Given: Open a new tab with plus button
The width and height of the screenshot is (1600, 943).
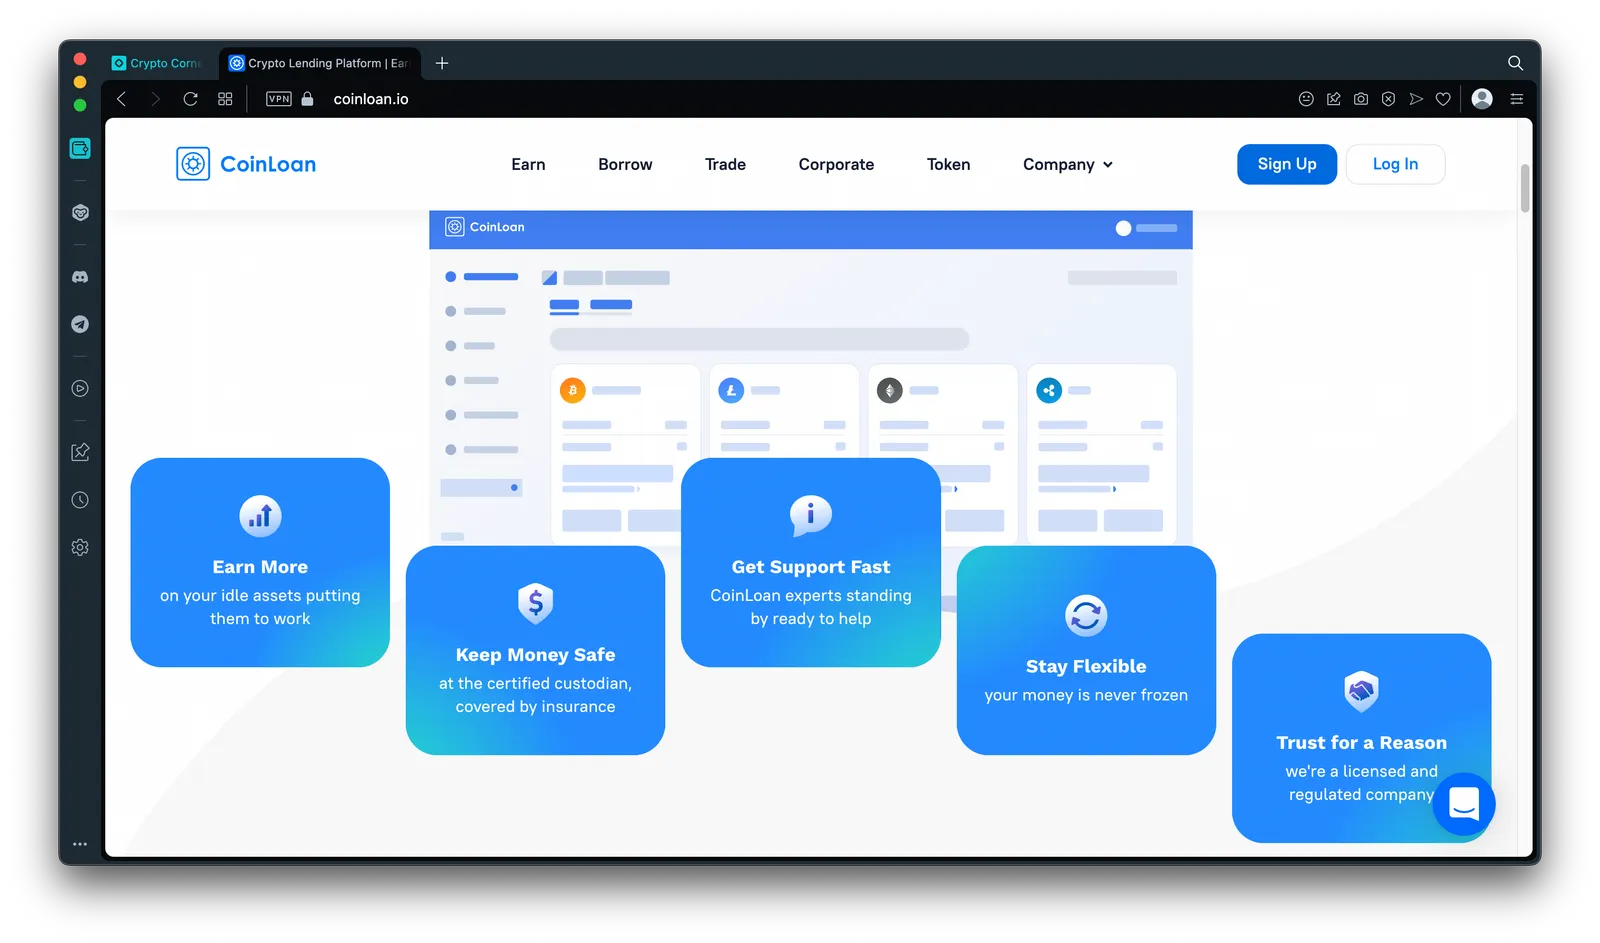Looking at the screenshot, I should [442, 63].
